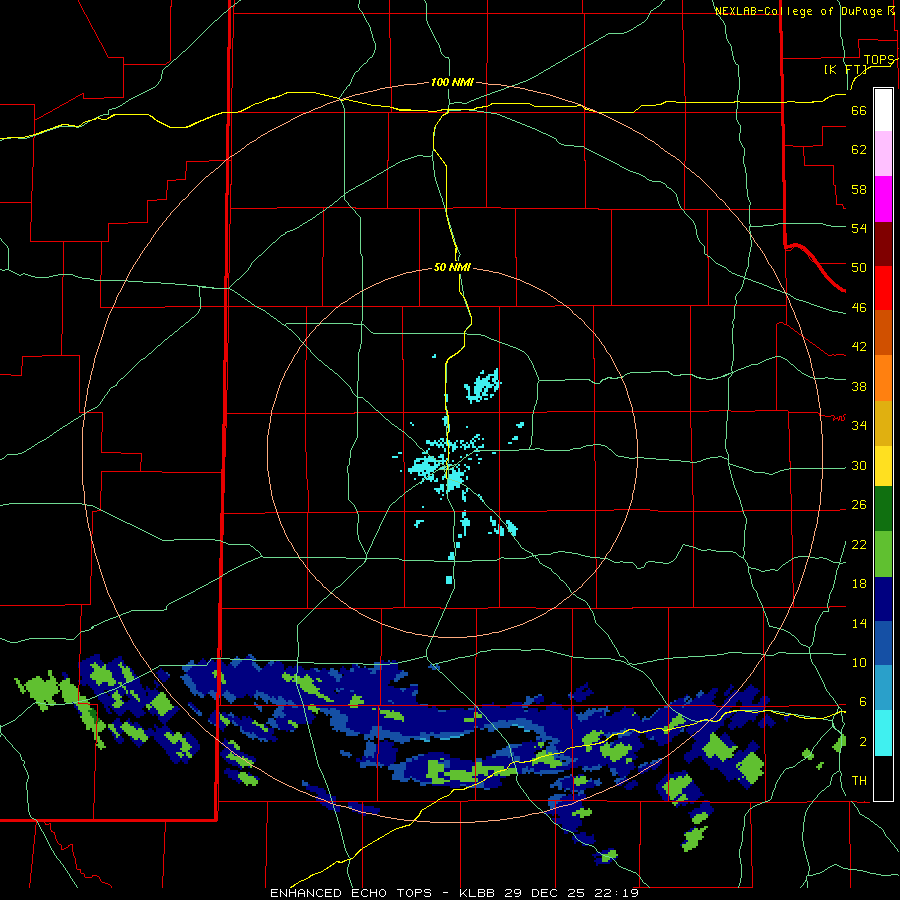Image resolution: width=900 pixels, height=900 pixels.
Task: Select the dark orange legend band
Action: 883,333
